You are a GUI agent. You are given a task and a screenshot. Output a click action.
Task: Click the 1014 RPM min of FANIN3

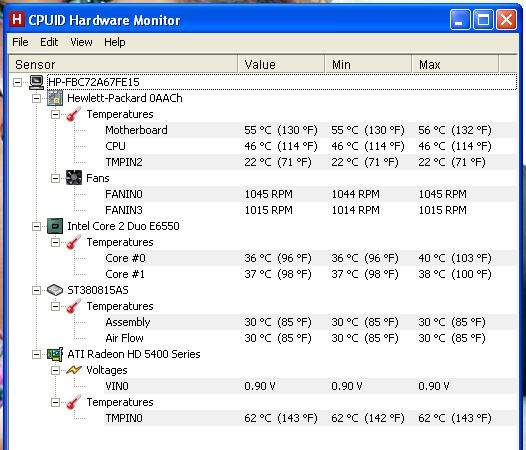point(356,210)
